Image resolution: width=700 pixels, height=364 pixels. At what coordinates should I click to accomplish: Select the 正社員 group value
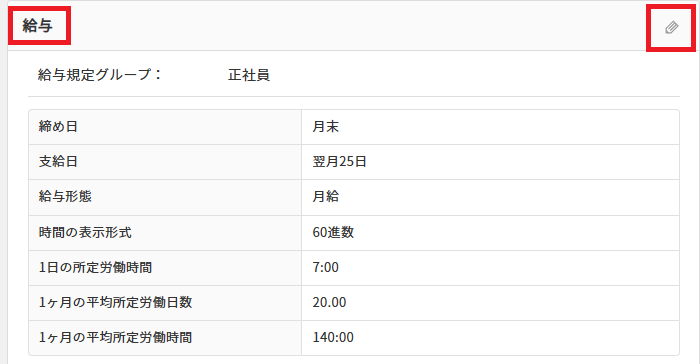click(x=249, y=75)
